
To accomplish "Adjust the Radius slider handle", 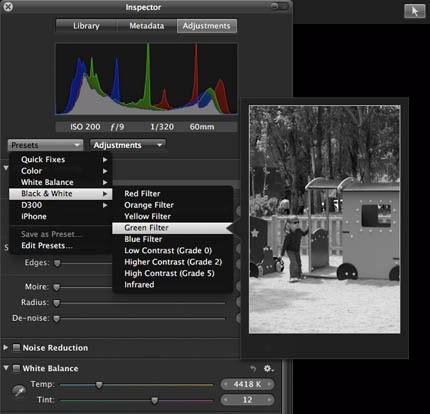I will [x=57, y=303].
